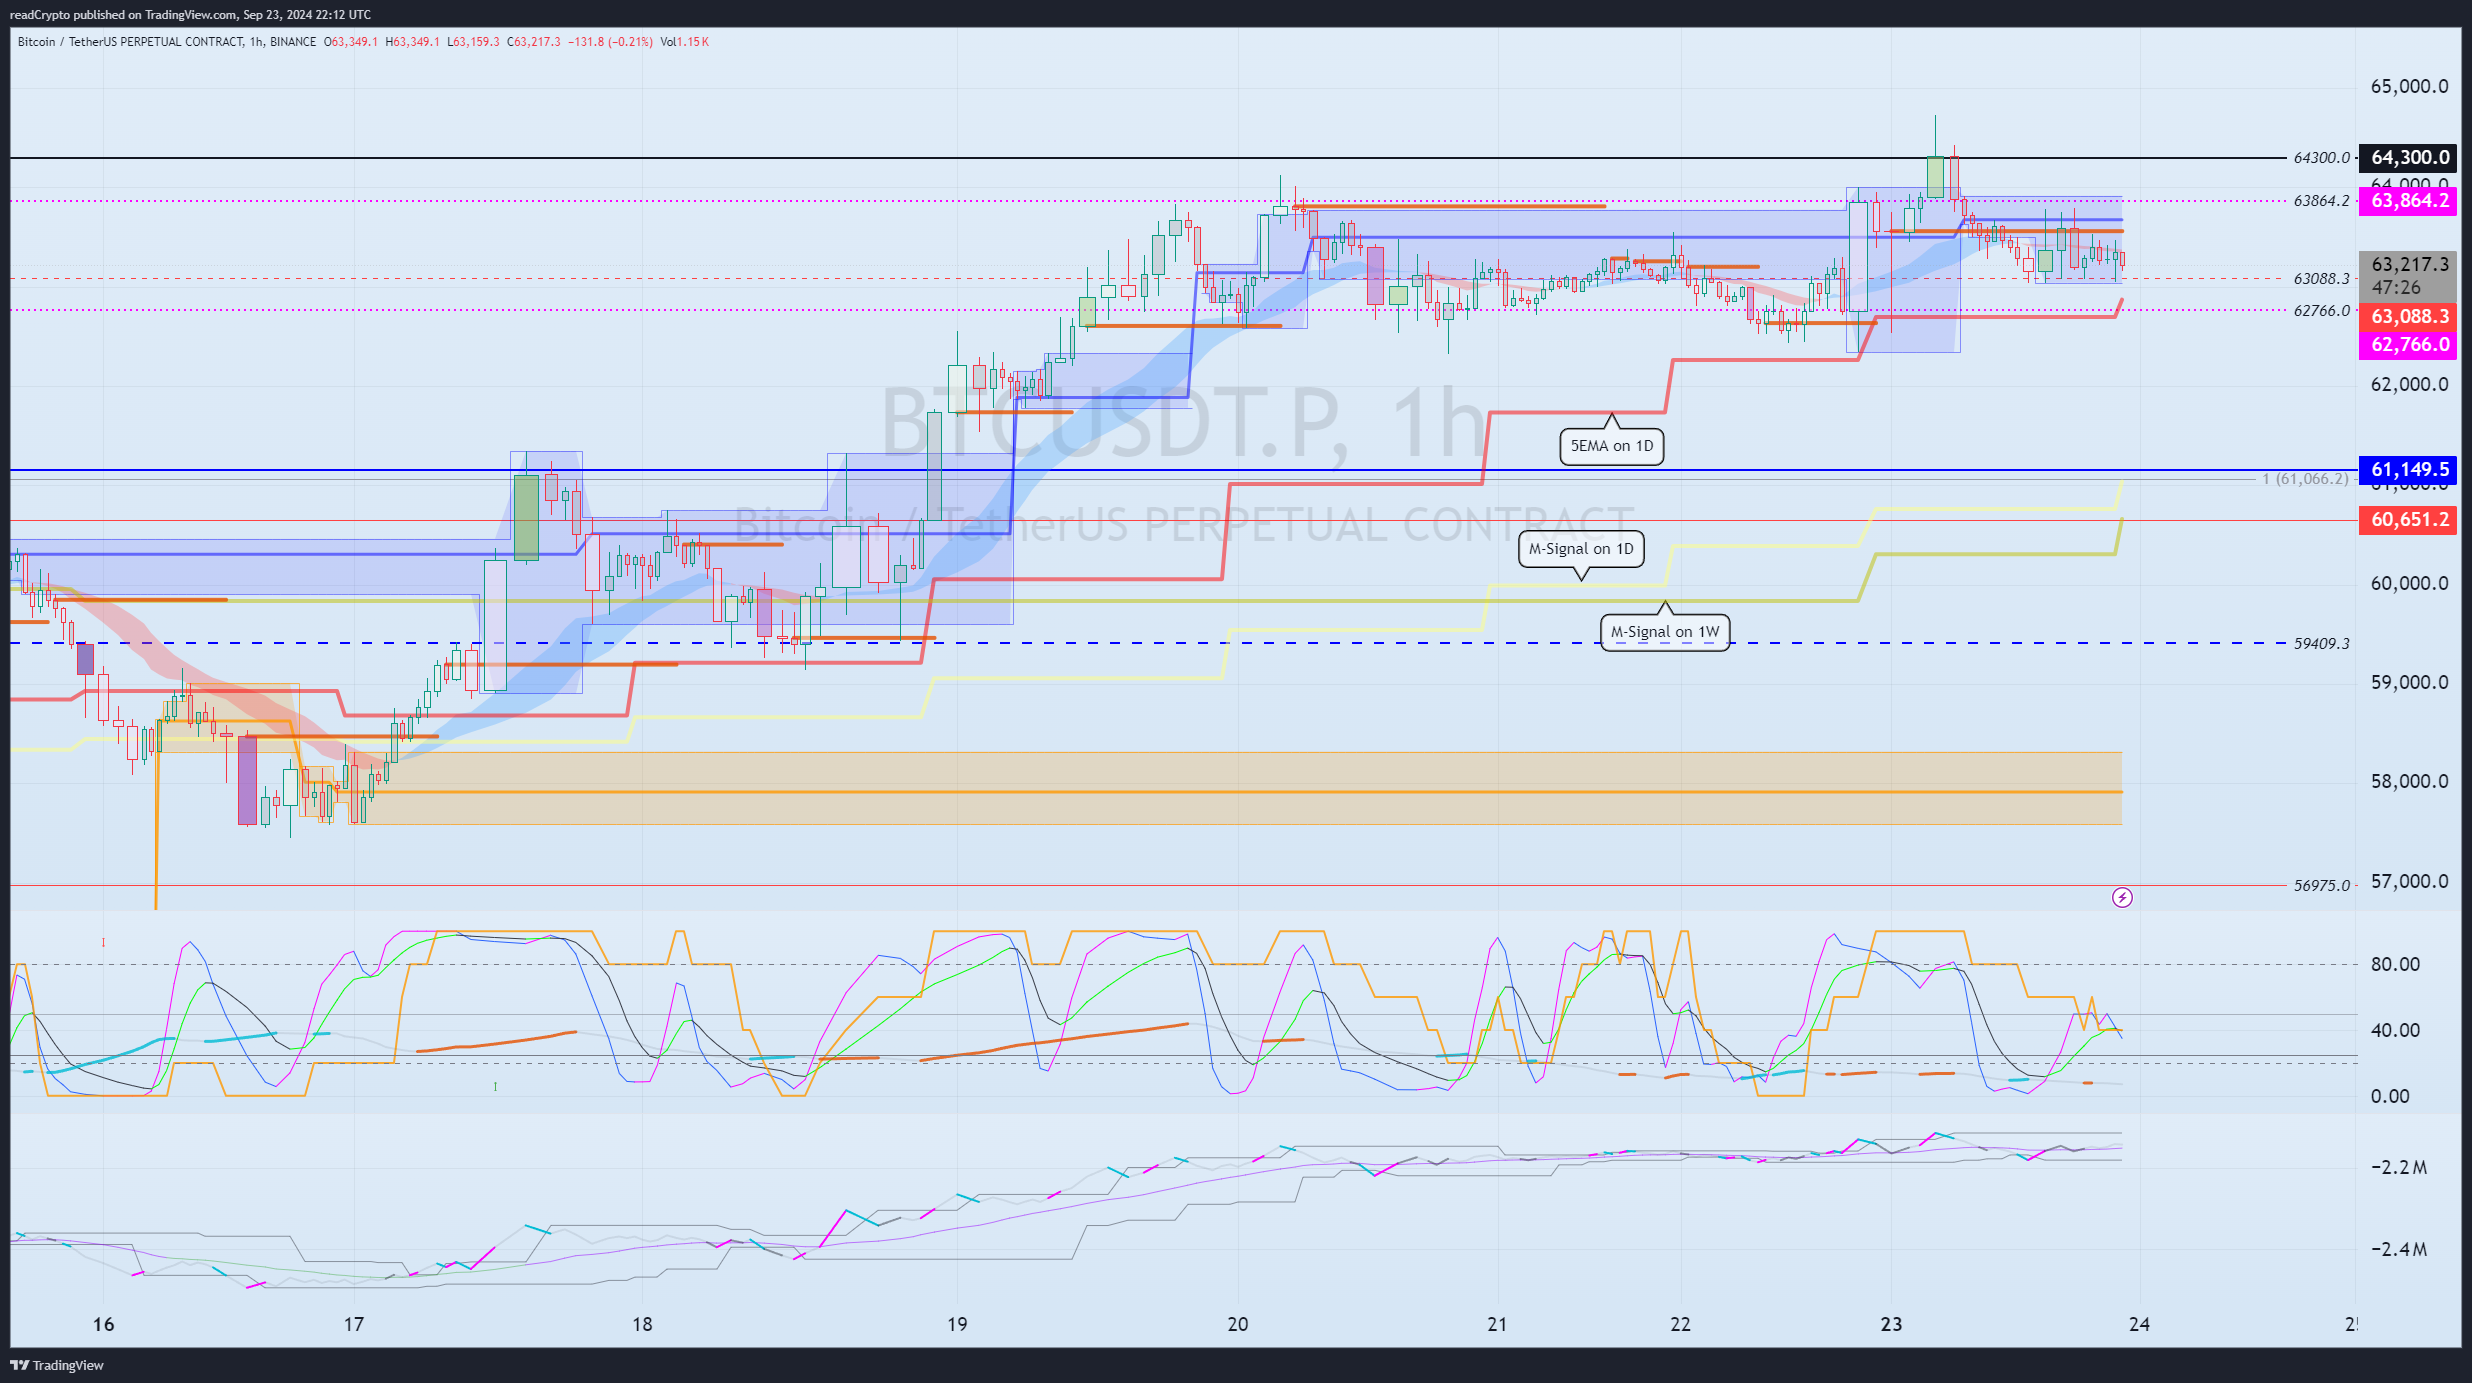Click the '5EMA on 1D' callout label
The height and width of the screenshot is (1383, 2472).
tap(1612, 446)
